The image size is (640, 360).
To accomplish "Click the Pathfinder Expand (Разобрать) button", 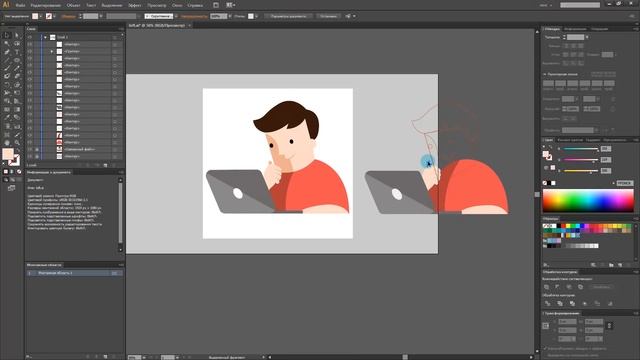I will coord(601,287).
